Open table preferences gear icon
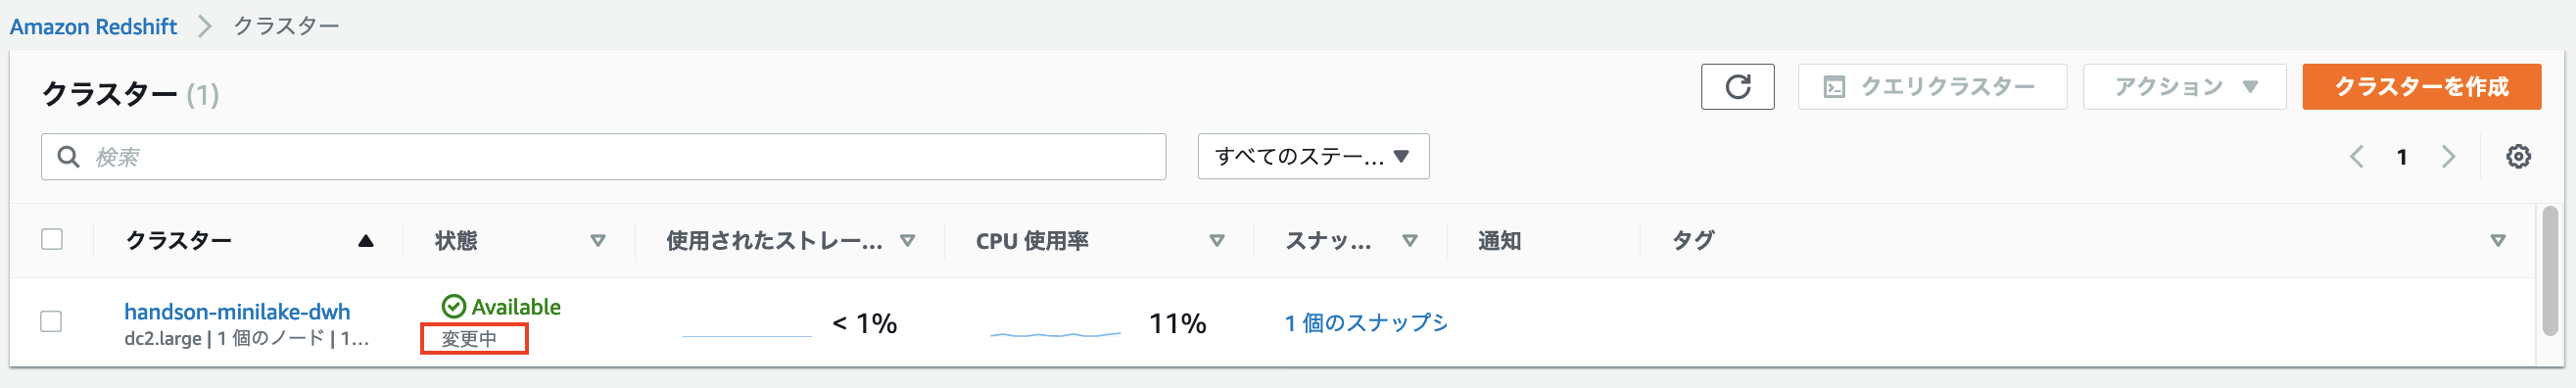The width and height of the screenshot is (2576, 388). (x=2518, y=157)
